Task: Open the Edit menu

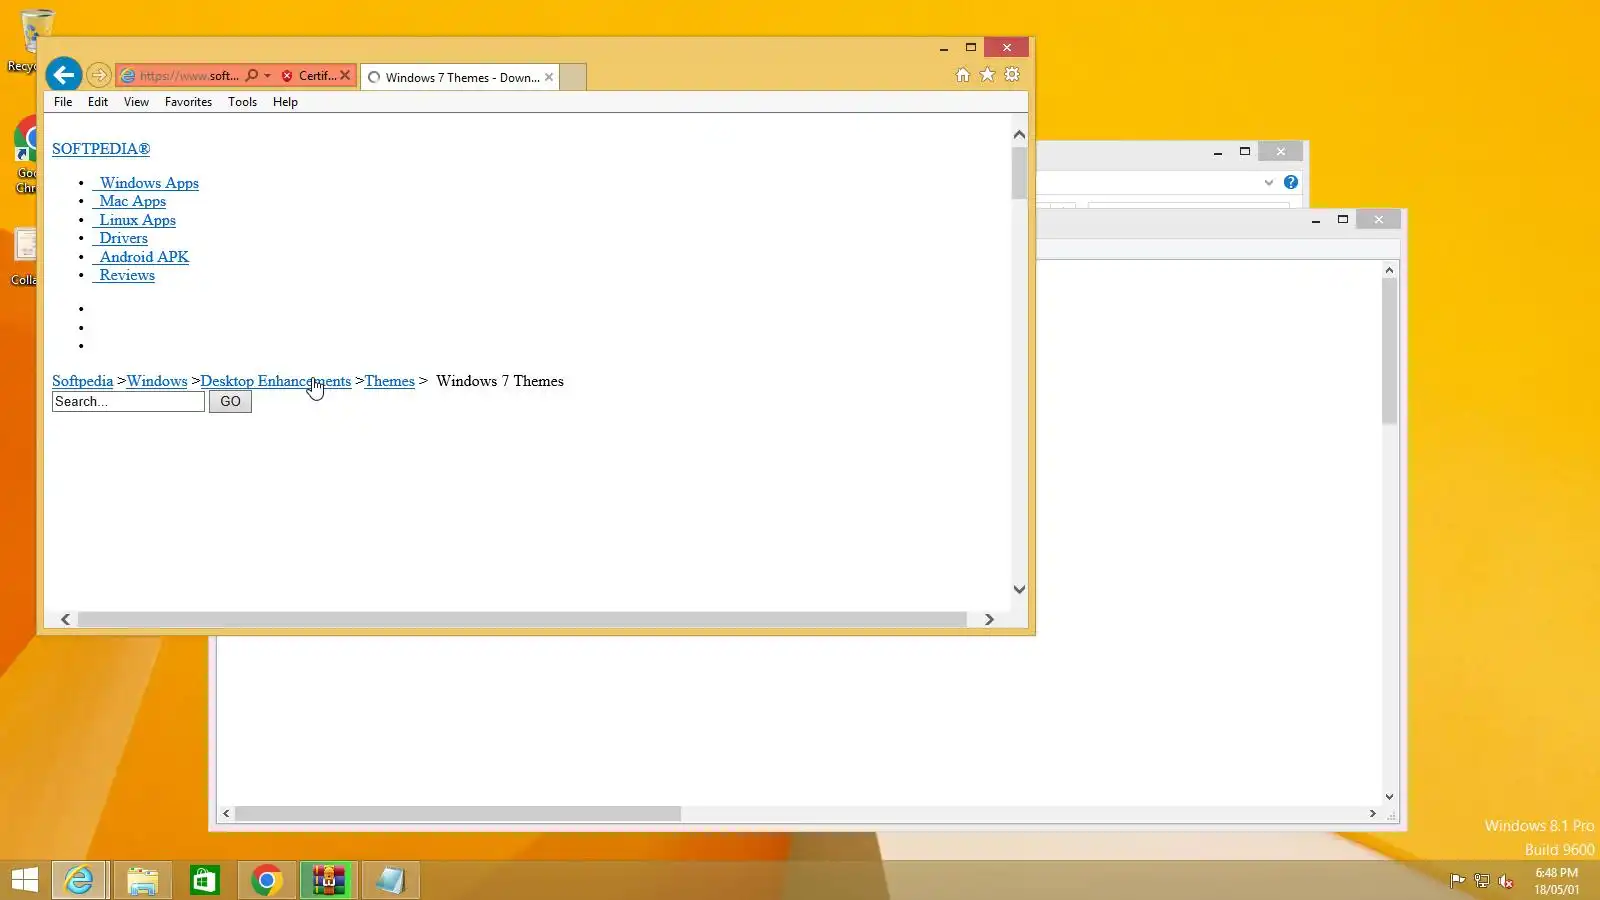Action: [x=98, y=102]
